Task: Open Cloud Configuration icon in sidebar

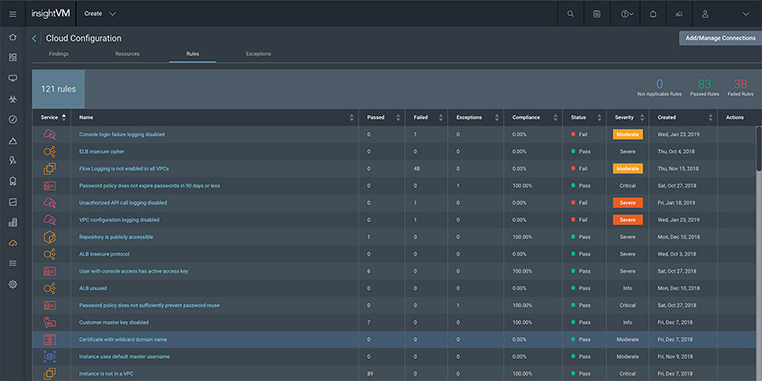Action: pos(13,243)
